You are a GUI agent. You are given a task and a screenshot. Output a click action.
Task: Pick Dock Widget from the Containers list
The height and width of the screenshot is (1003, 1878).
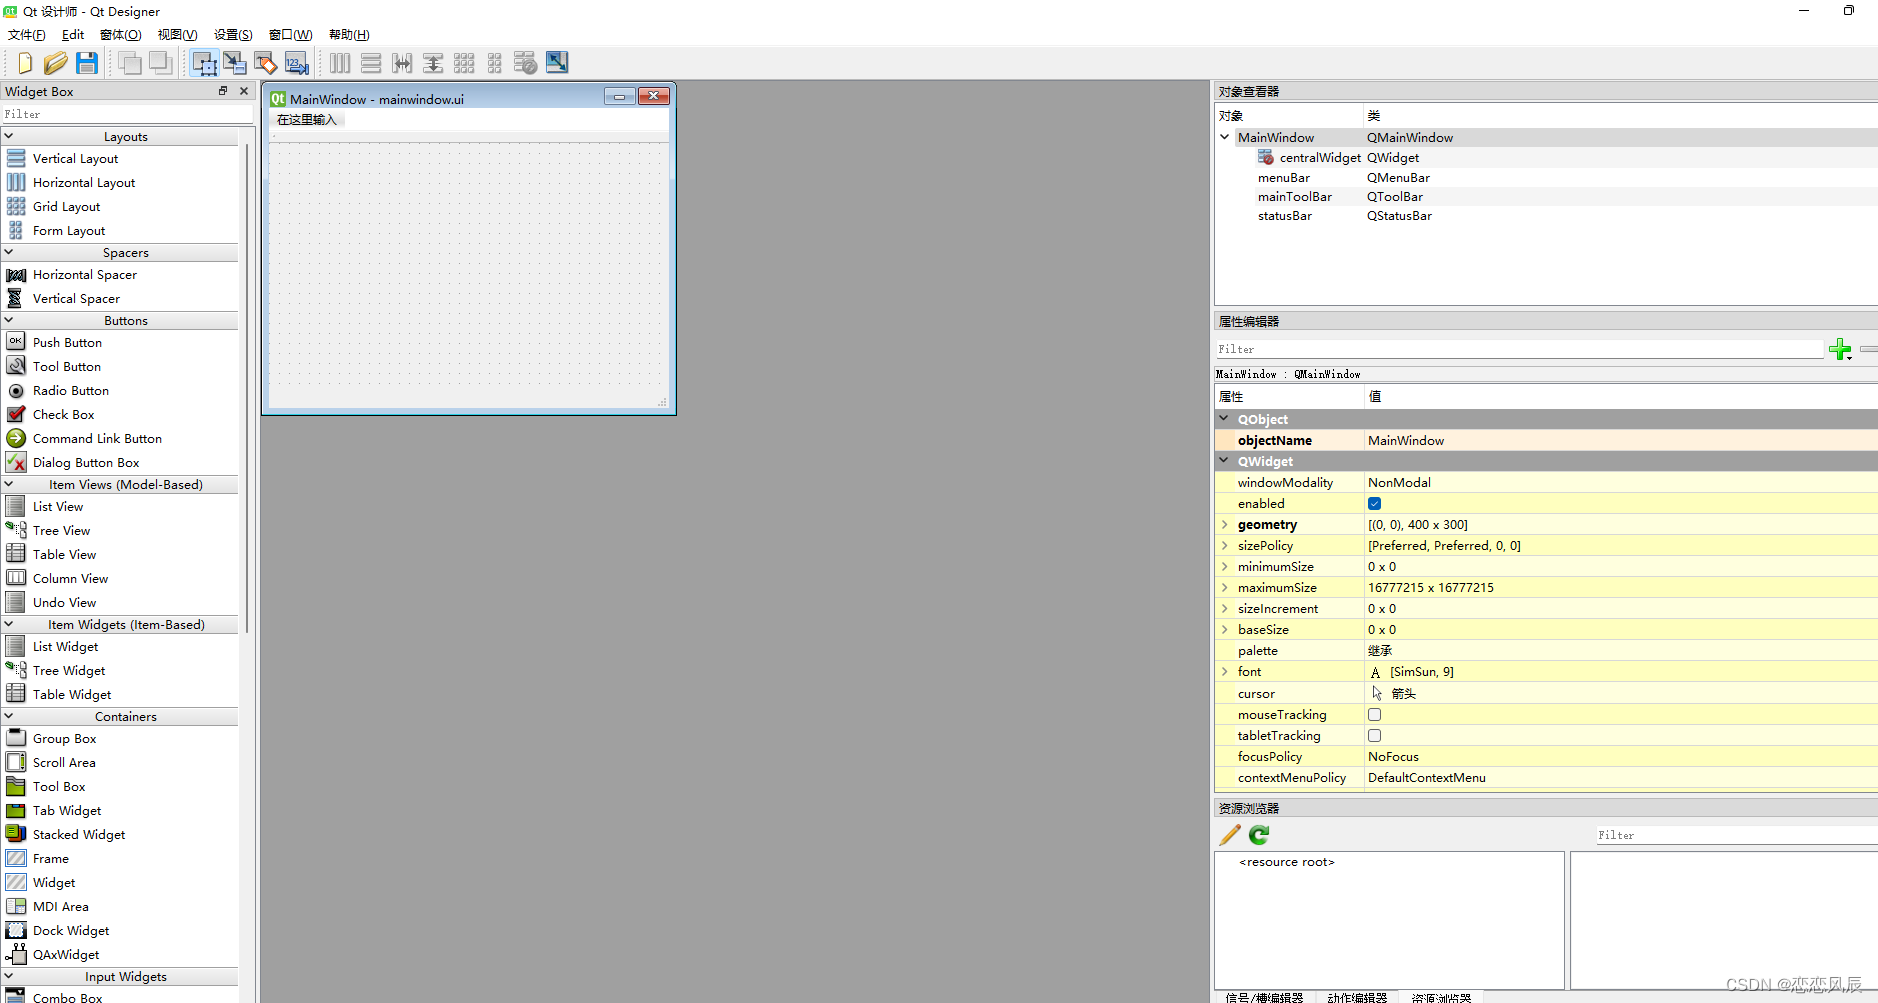(x=71, y=930)
